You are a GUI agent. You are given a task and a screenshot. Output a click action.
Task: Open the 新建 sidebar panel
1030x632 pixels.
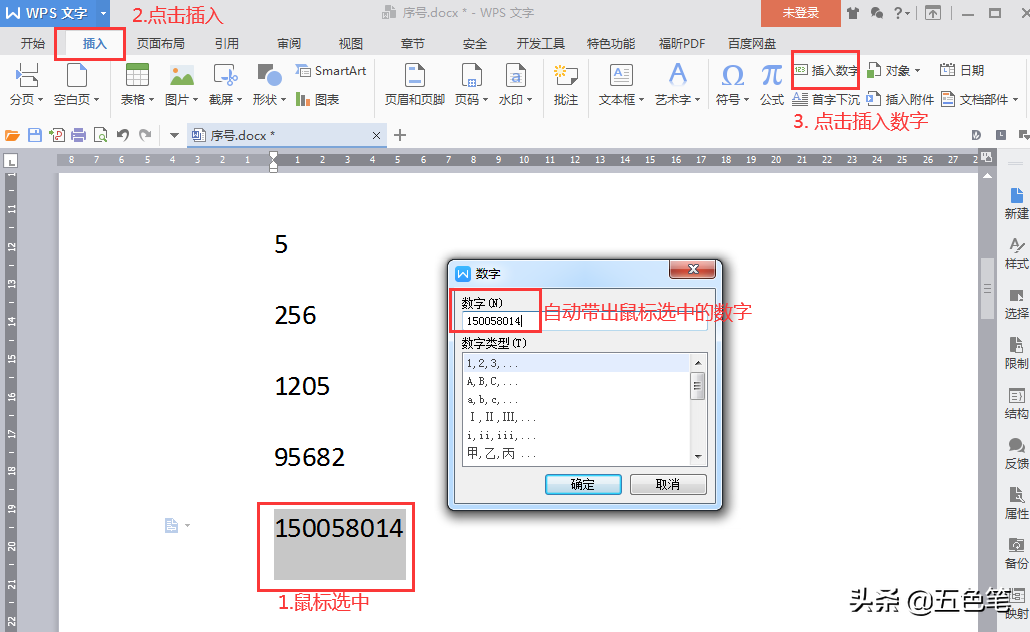tap(1016, 204)
